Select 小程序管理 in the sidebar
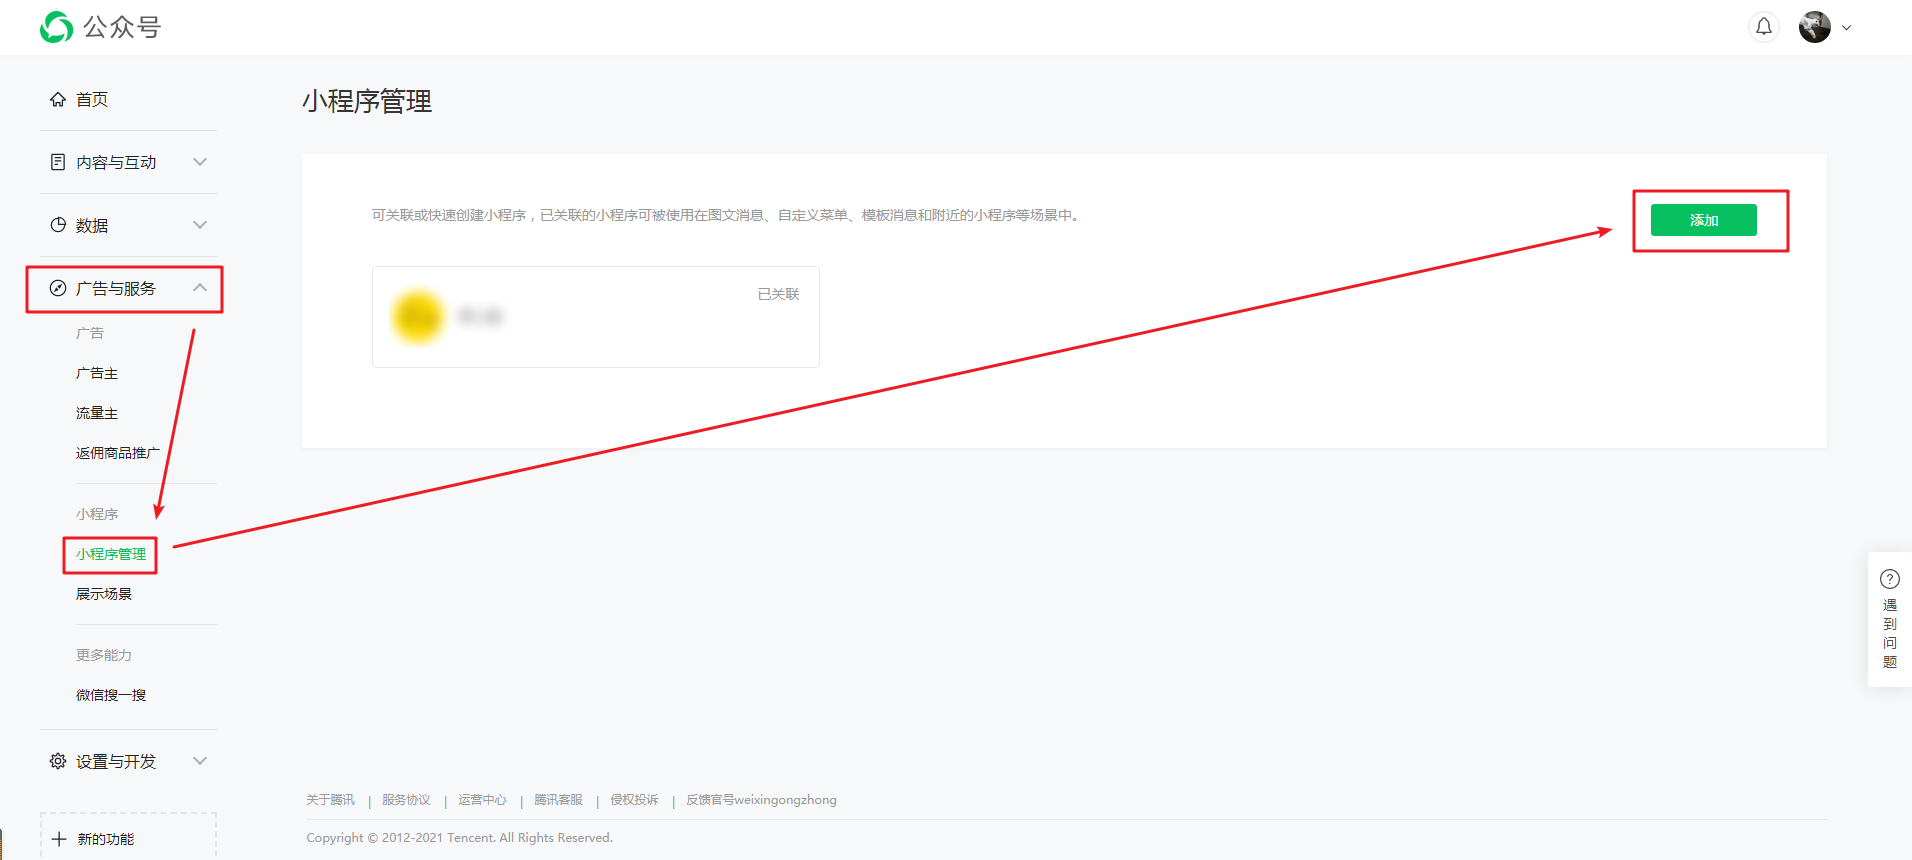Image resolution: width=1912 pixels, height=860 pixels. tap(110, 554)
